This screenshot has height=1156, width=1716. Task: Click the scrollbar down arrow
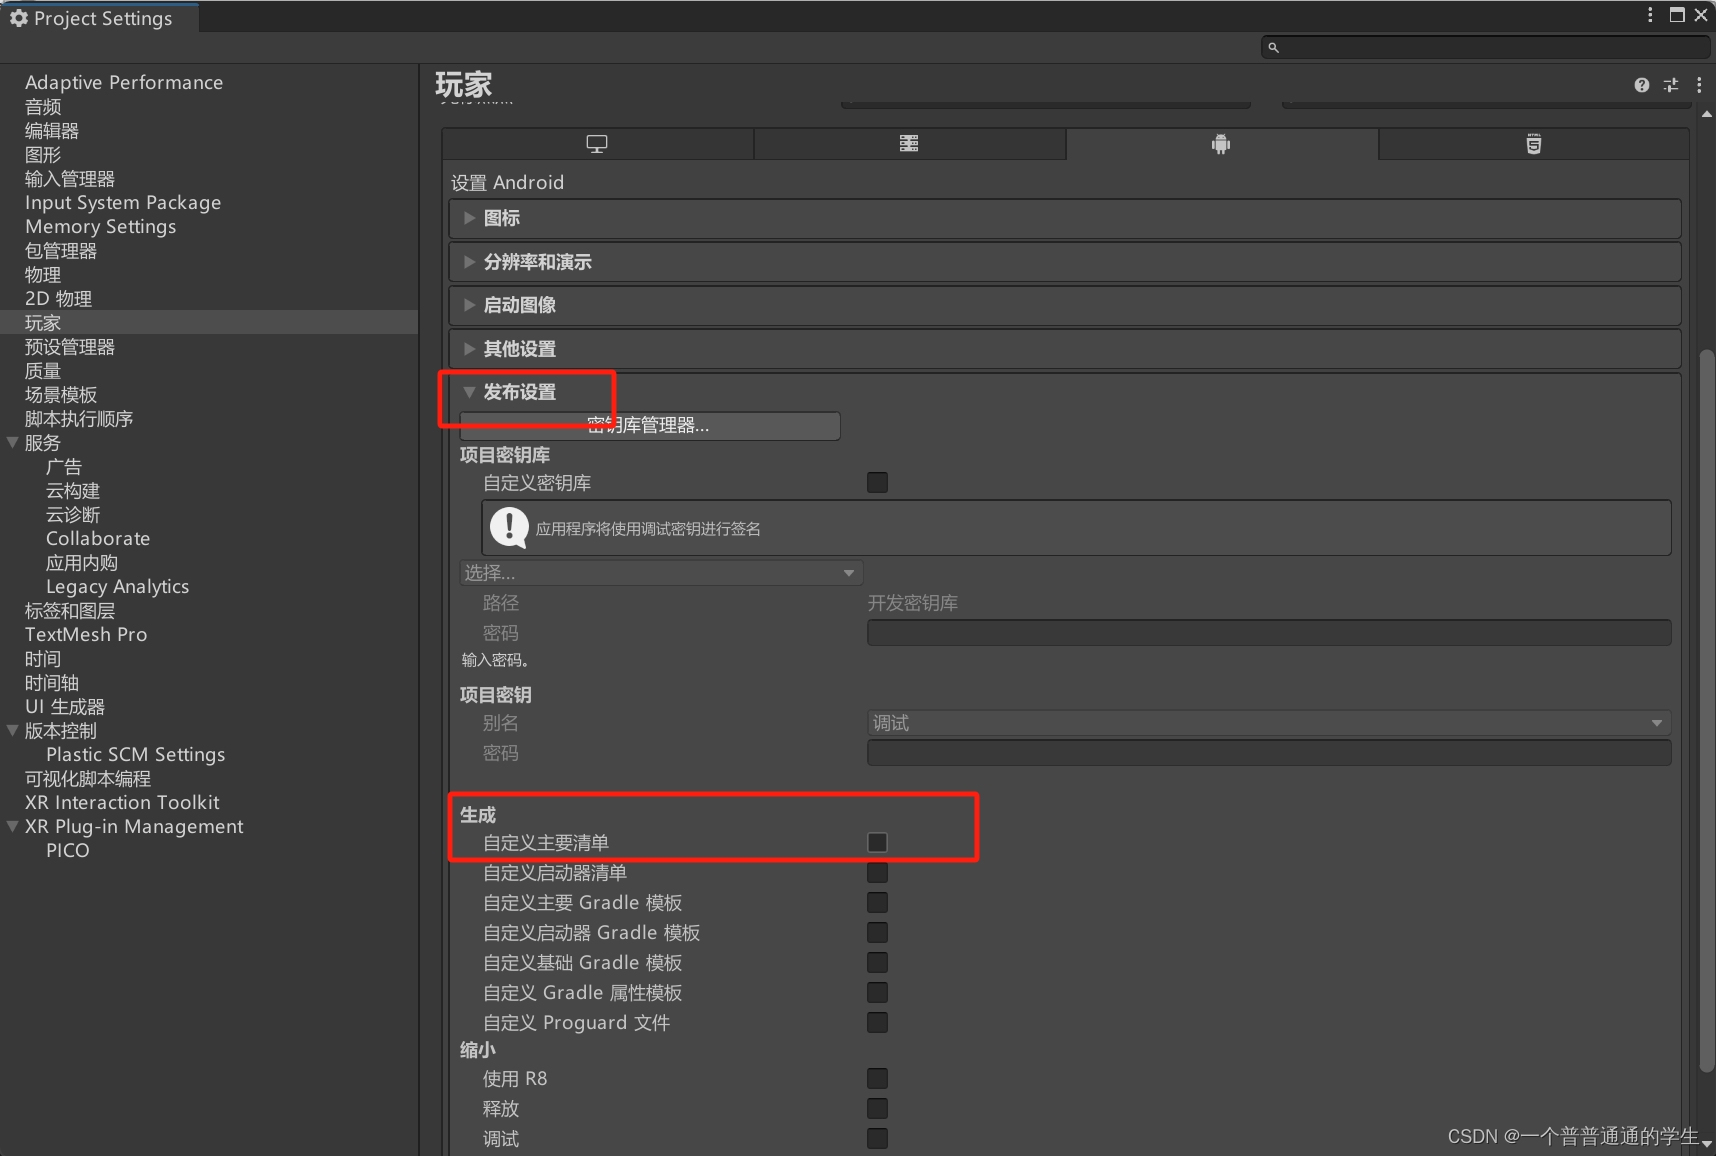point(1707,1145)
